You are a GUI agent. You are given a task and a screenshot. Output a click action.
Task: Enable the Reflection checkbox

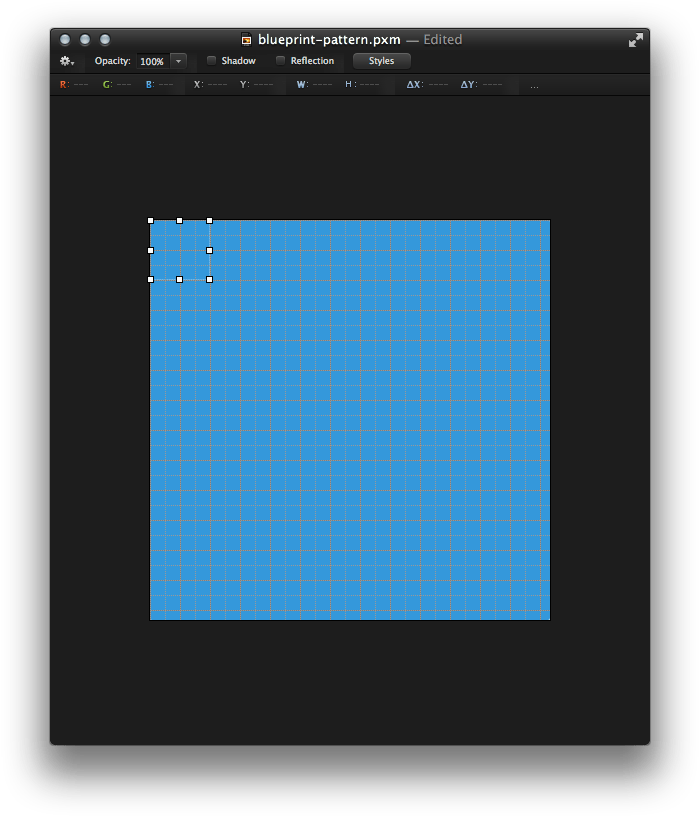280,61
